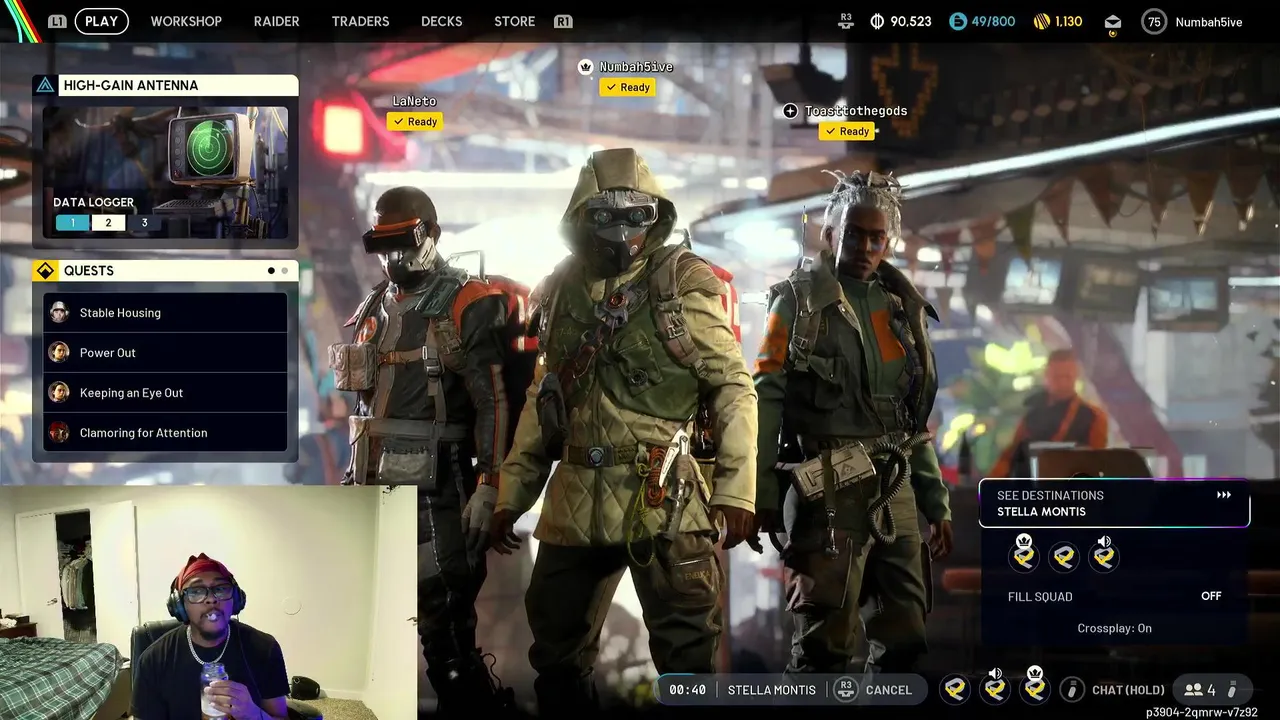The image size is (1280, 720).
Task: Select the Toasttothegods player name
Action: (856, 111)
